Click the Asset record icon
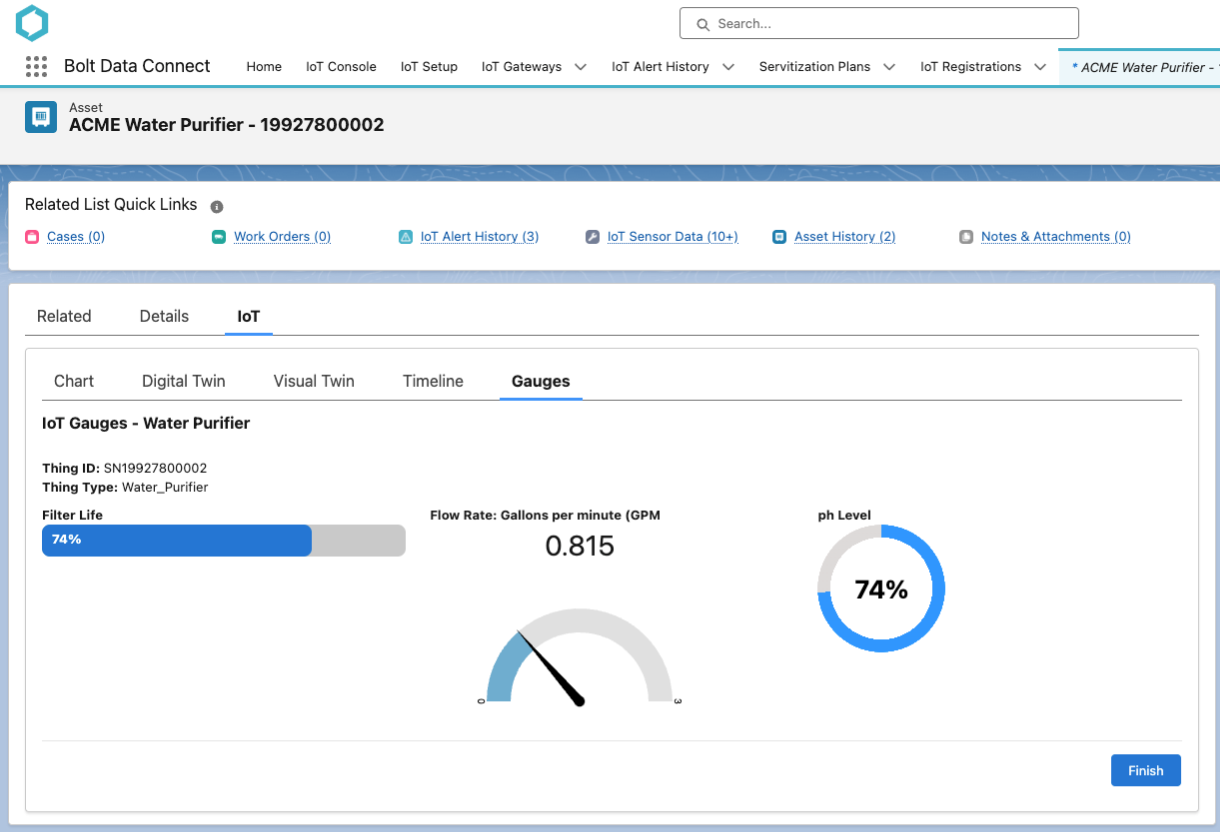Image resolution: width=1220 pixels, height=832 pixels. point(41,116)
